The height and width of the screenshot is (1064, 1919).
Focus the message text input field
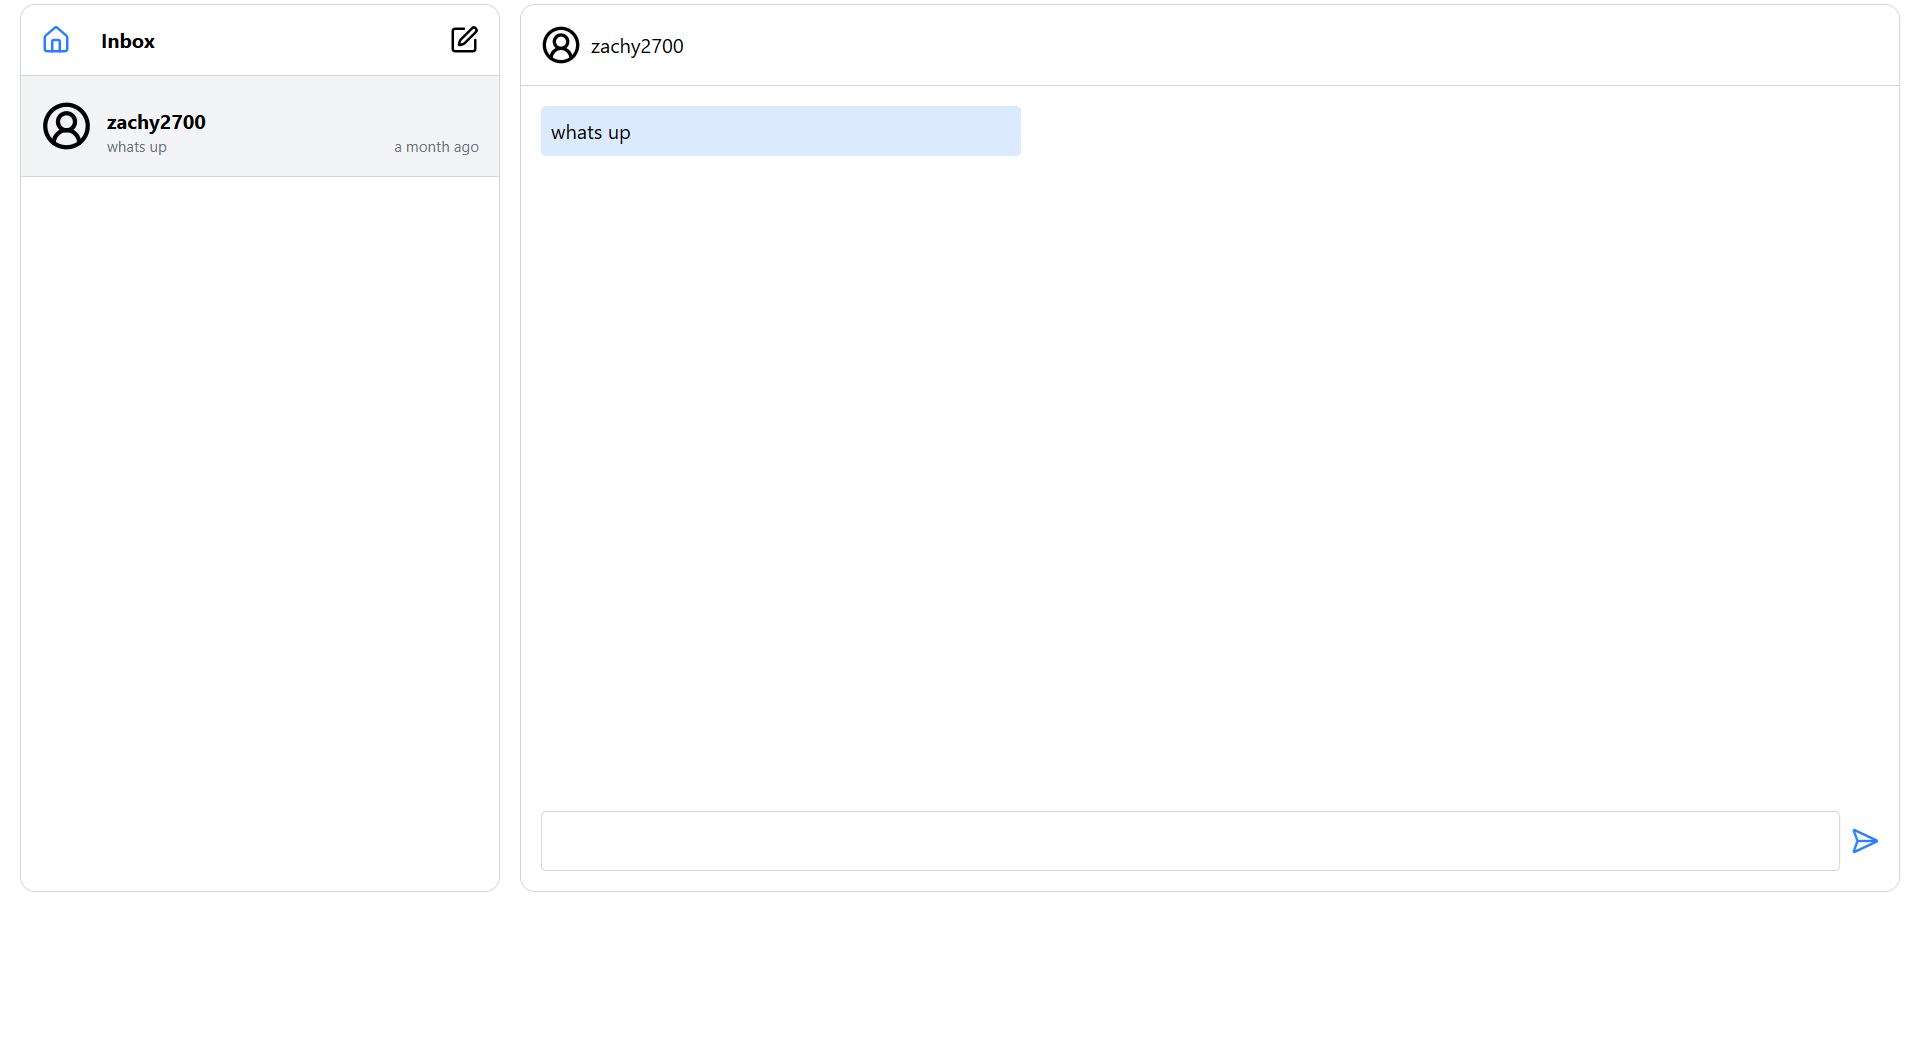tap(1190, 841)
